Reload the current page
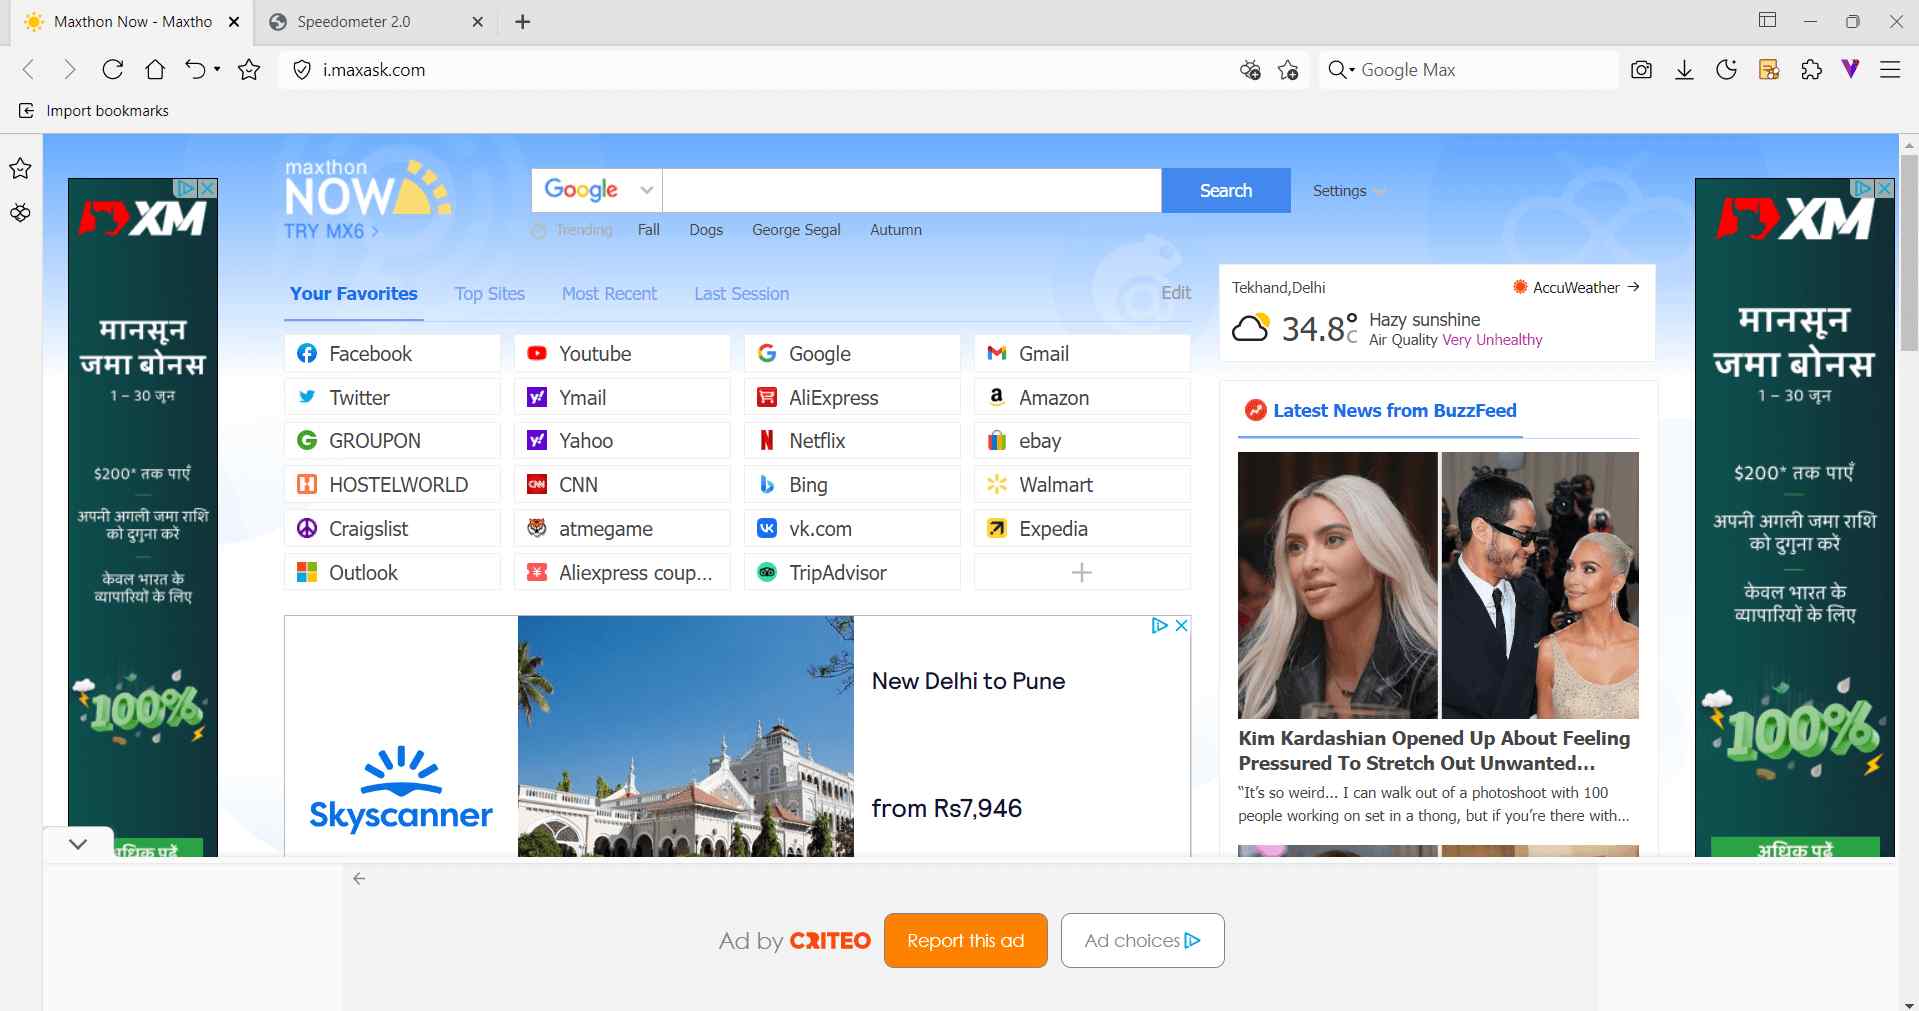Image resolution: width=1919 pixels, height=1011 pixels. click(x=113, y=69)
